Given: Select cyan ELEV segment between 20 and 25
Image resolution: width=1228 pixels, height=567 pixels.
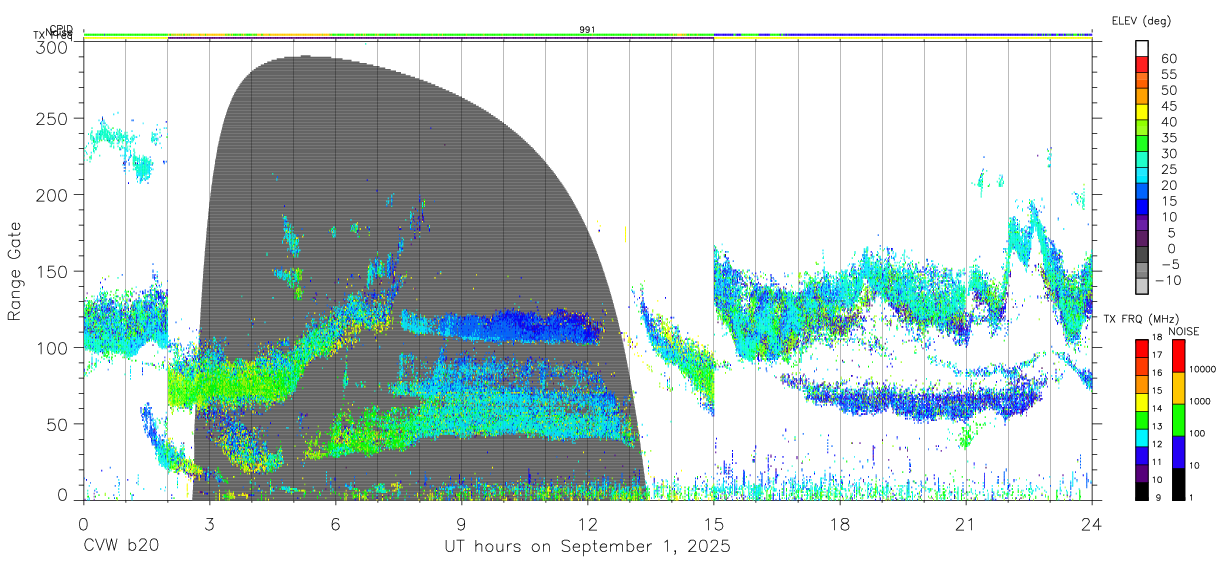Looking at the screenshot, I should coord(1142,176).
